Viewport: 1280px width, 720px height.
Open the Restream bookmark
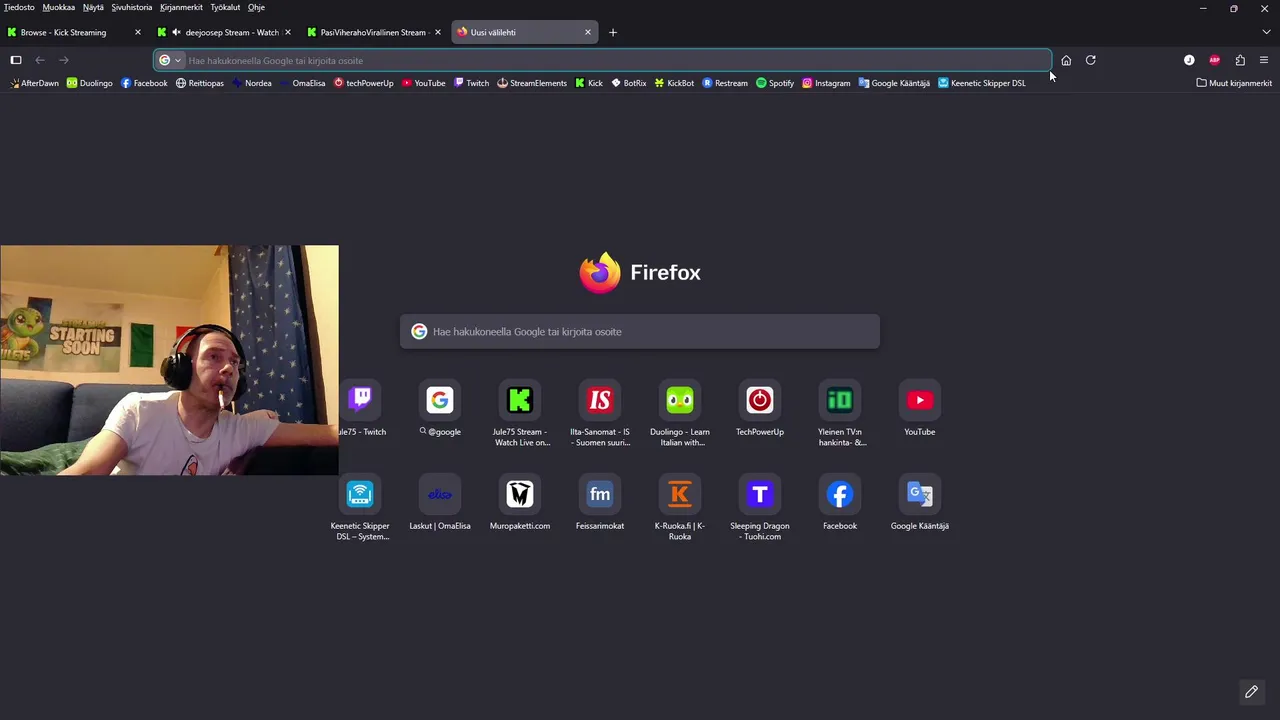[x=725, y=83]
